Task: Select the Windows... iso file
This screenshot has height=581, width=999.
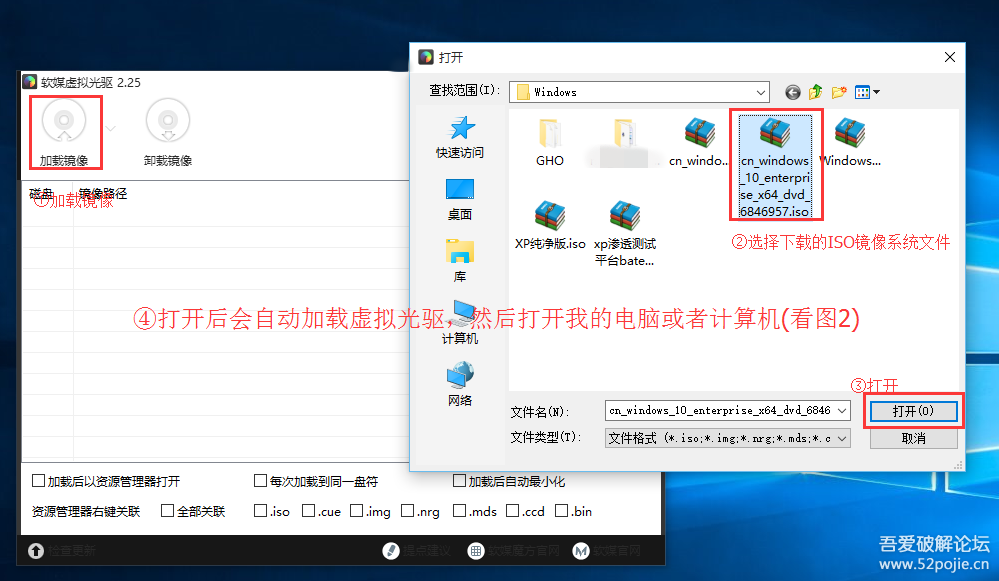Action: tap(850, 143)
